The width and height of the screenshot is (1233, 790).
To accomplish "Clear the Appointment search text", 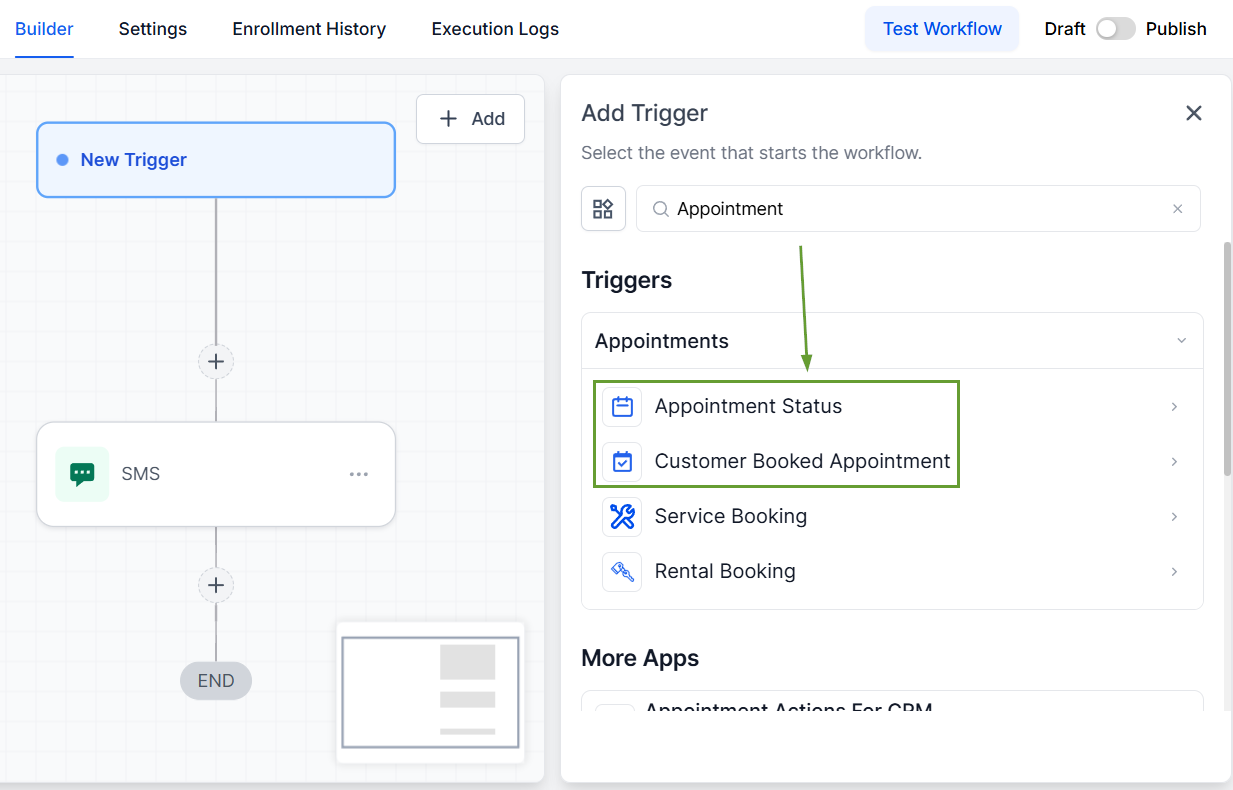I will click(1177, 209).
